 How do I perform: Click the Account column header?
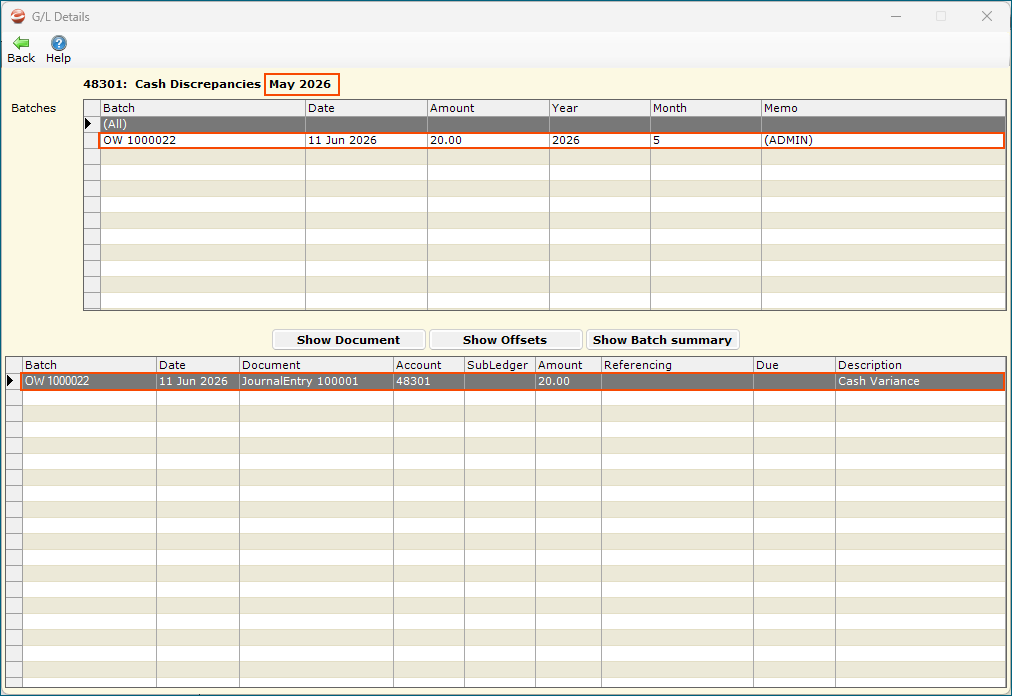(x=429, y=365)
